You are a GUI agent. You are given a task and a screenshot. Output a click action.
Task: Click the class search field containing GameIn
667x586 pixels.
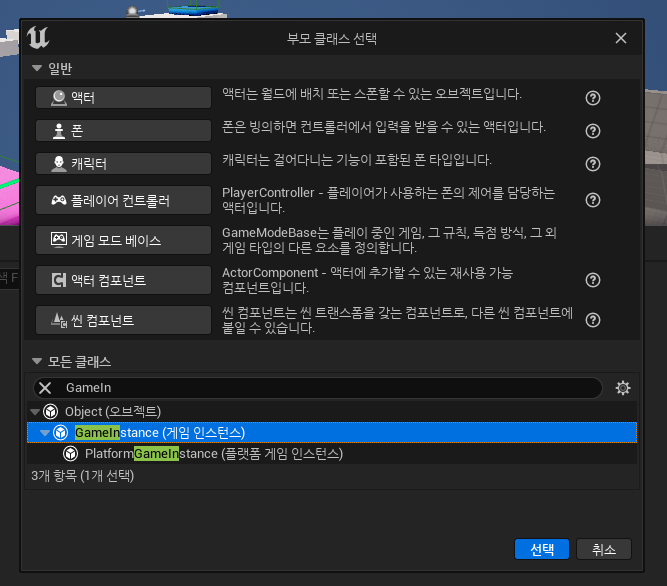click(x=318, y=388)
